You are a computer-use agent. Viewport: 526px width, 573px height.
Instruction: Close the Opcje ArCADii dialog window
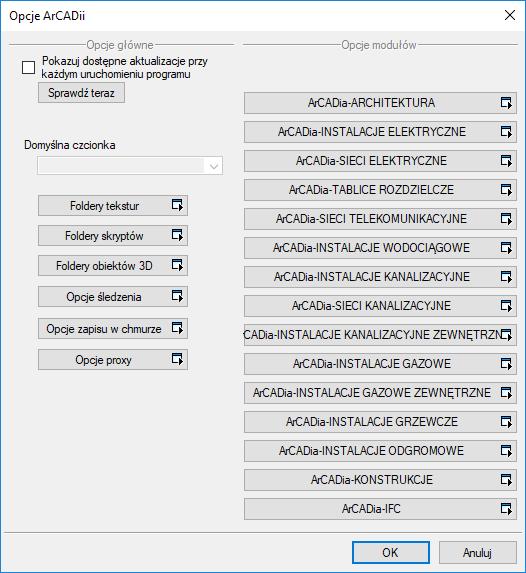tap(510, 15)
